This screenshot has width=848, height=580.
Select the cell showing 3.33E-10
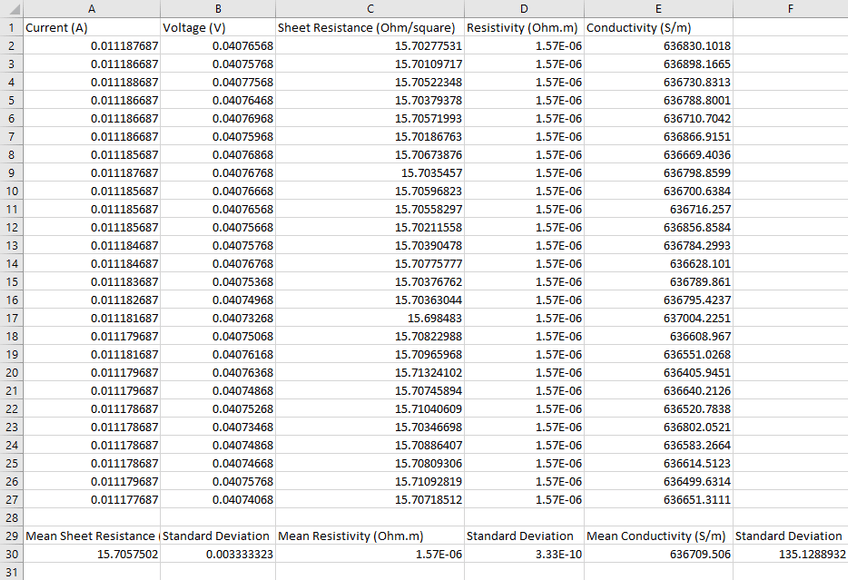(524, 554)
